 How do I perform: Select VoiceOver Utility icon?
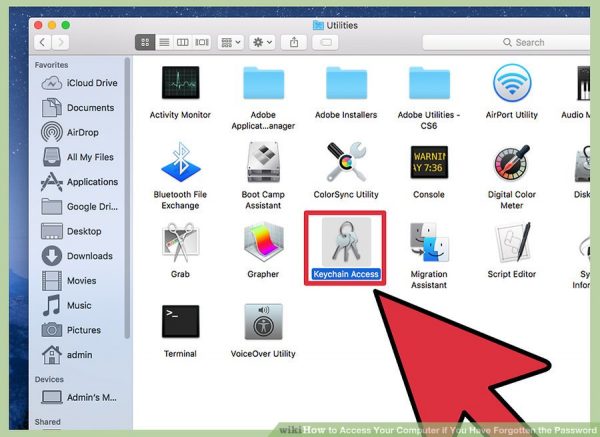[264, 321]
